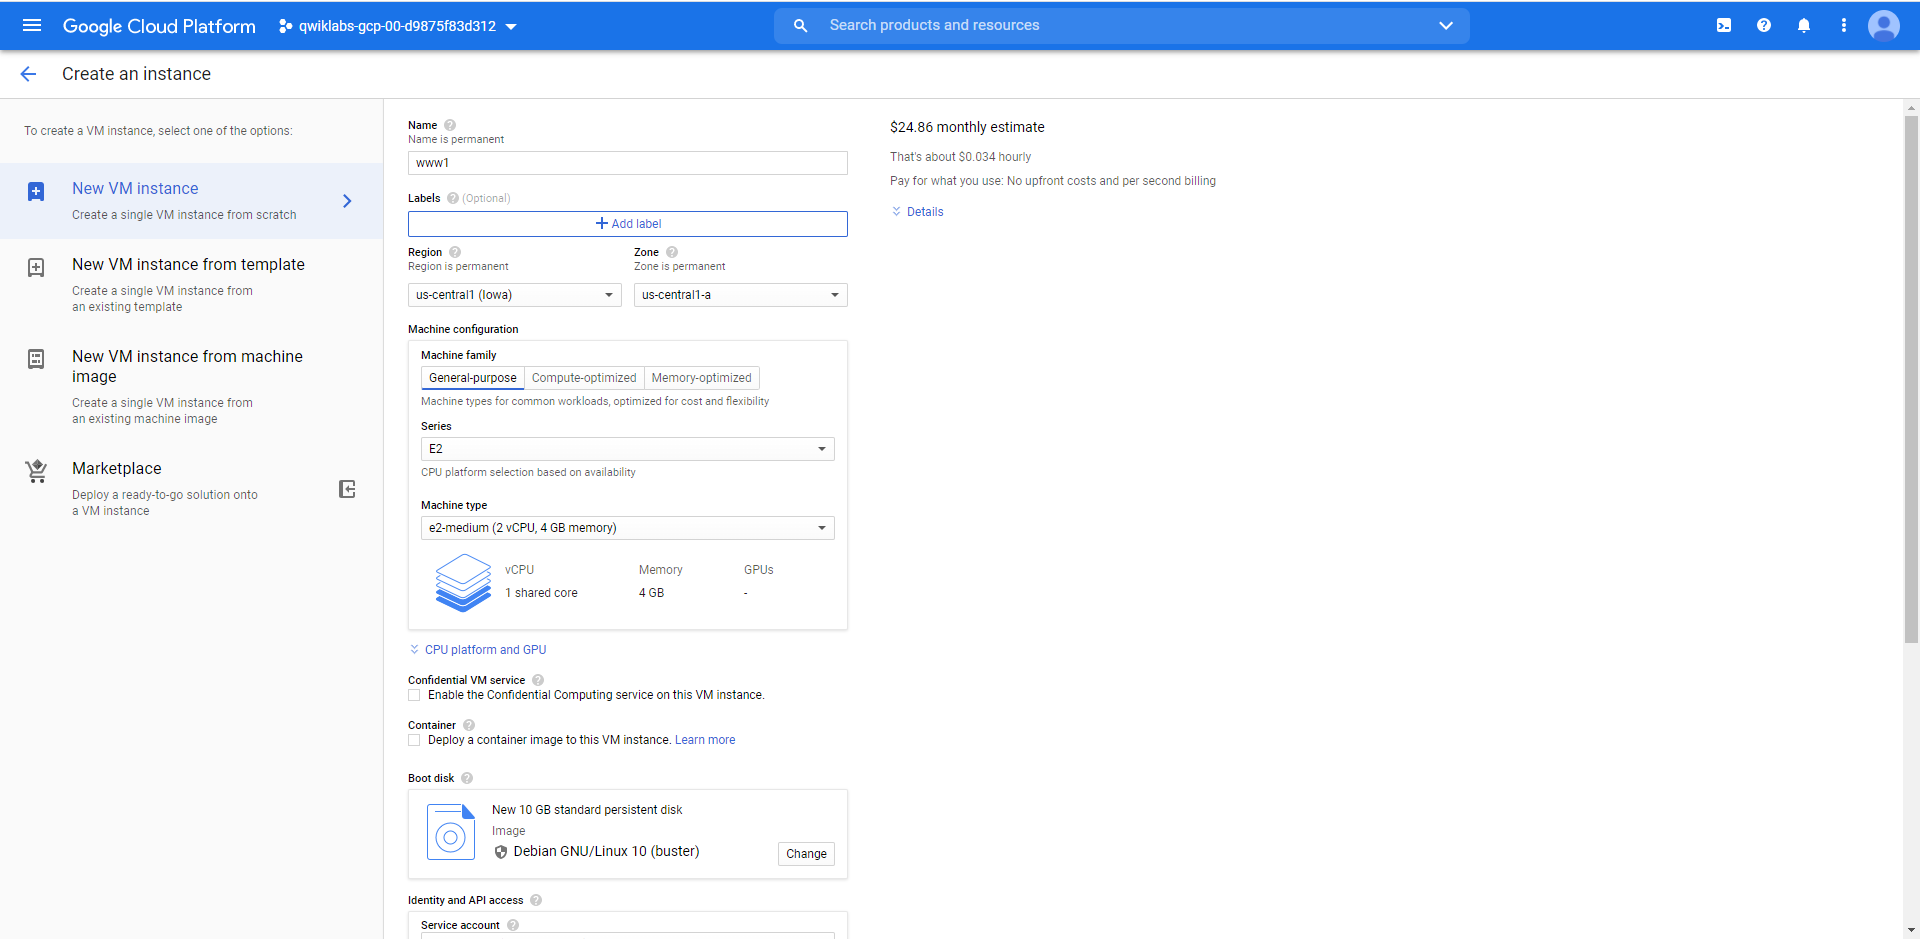Choose New VM instance from template
This screenshot has width=1920, height=939.
[192, 284]
